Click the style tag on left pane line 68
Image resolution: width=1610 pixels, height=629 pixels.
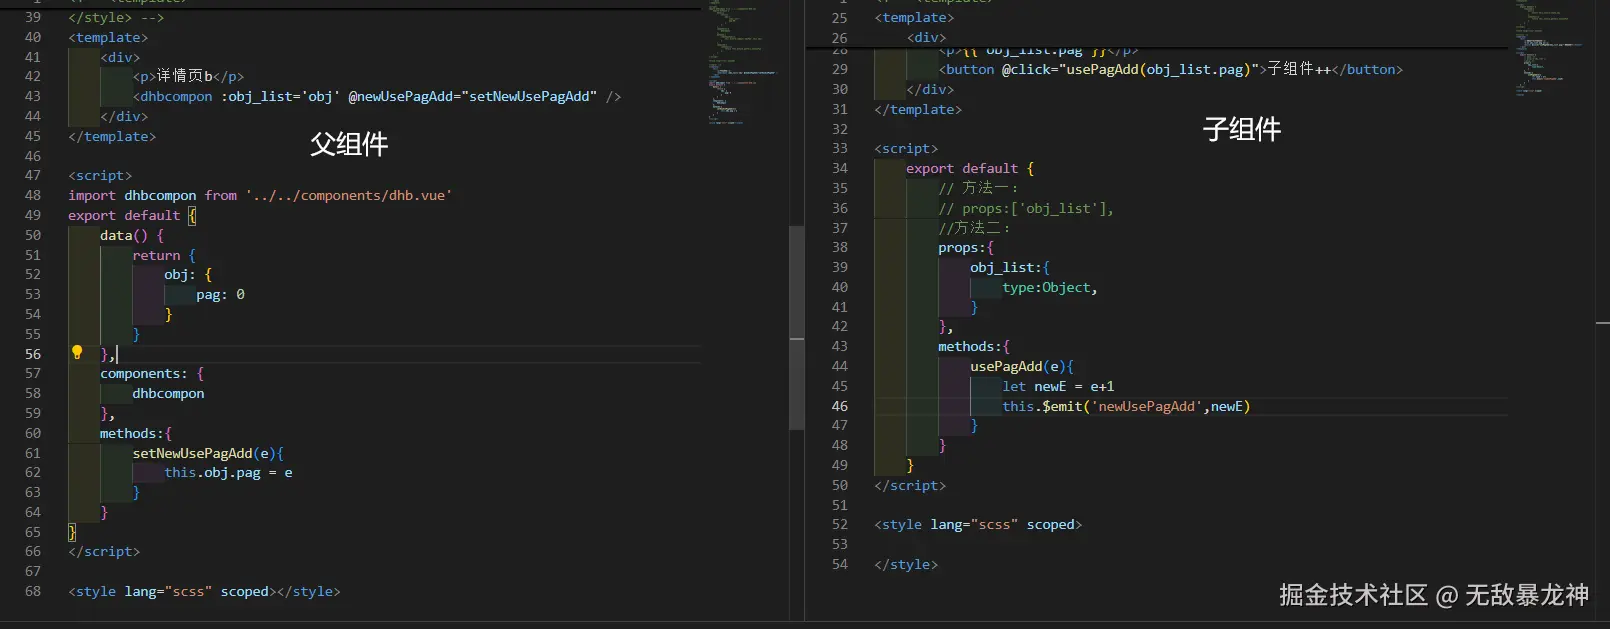coord(204,591)
